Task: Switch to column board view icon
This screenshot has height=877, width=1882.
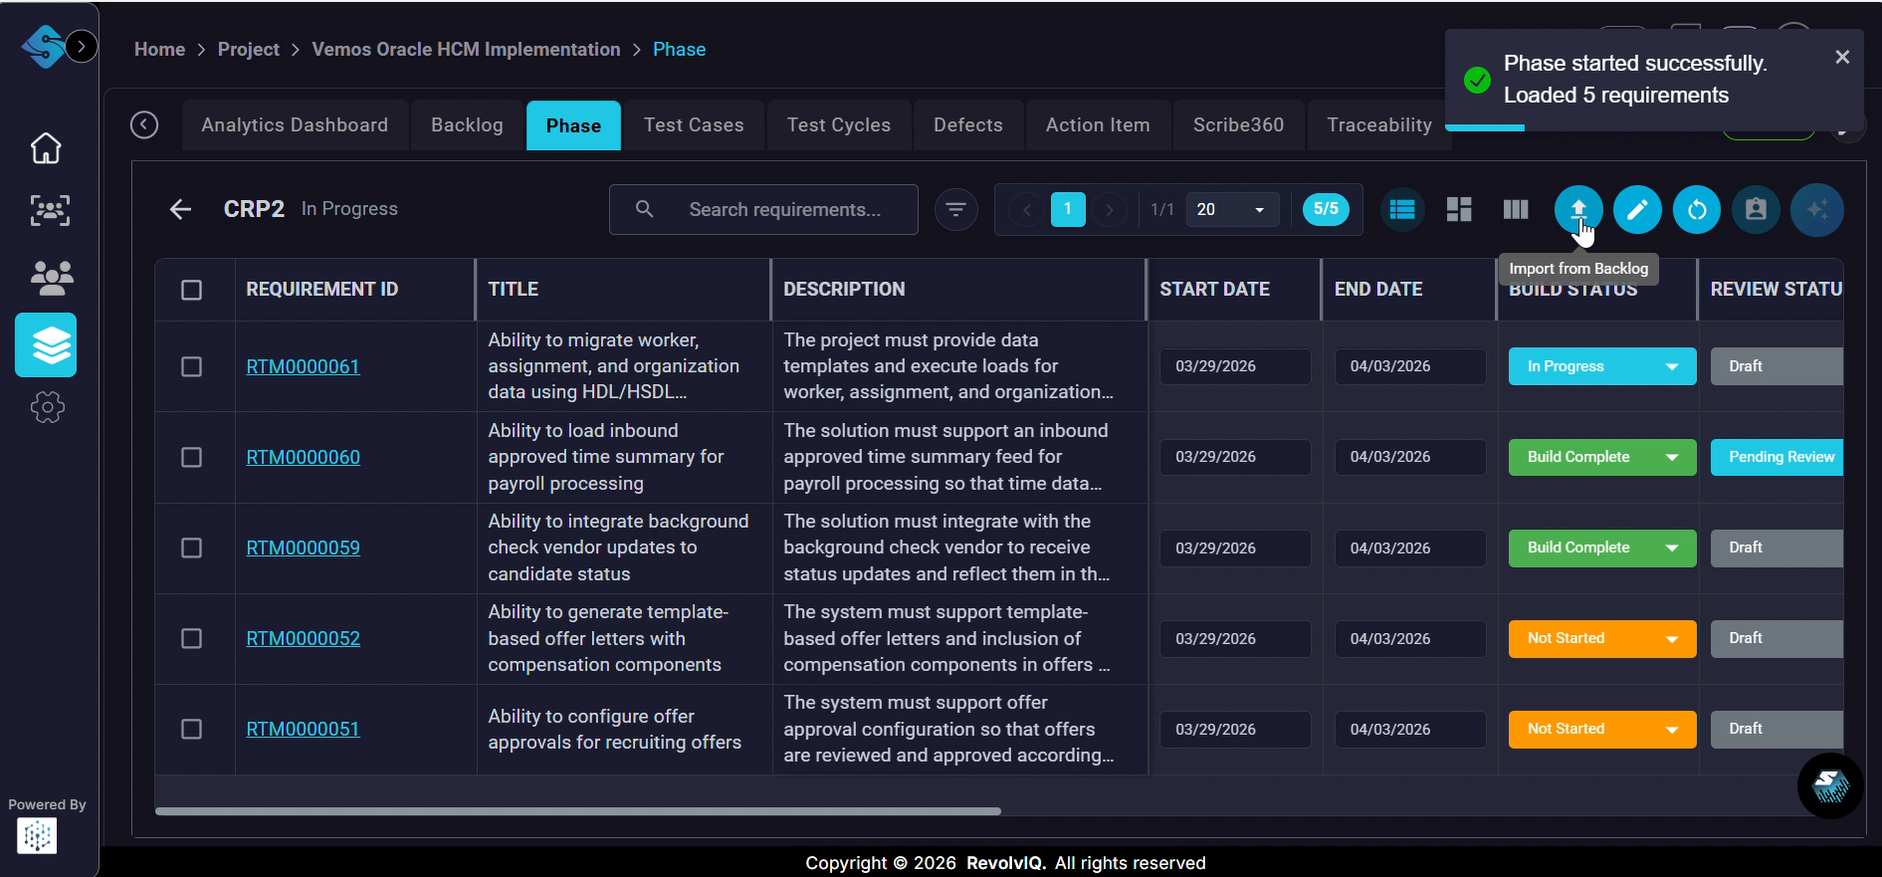Action: [1516, 210]
